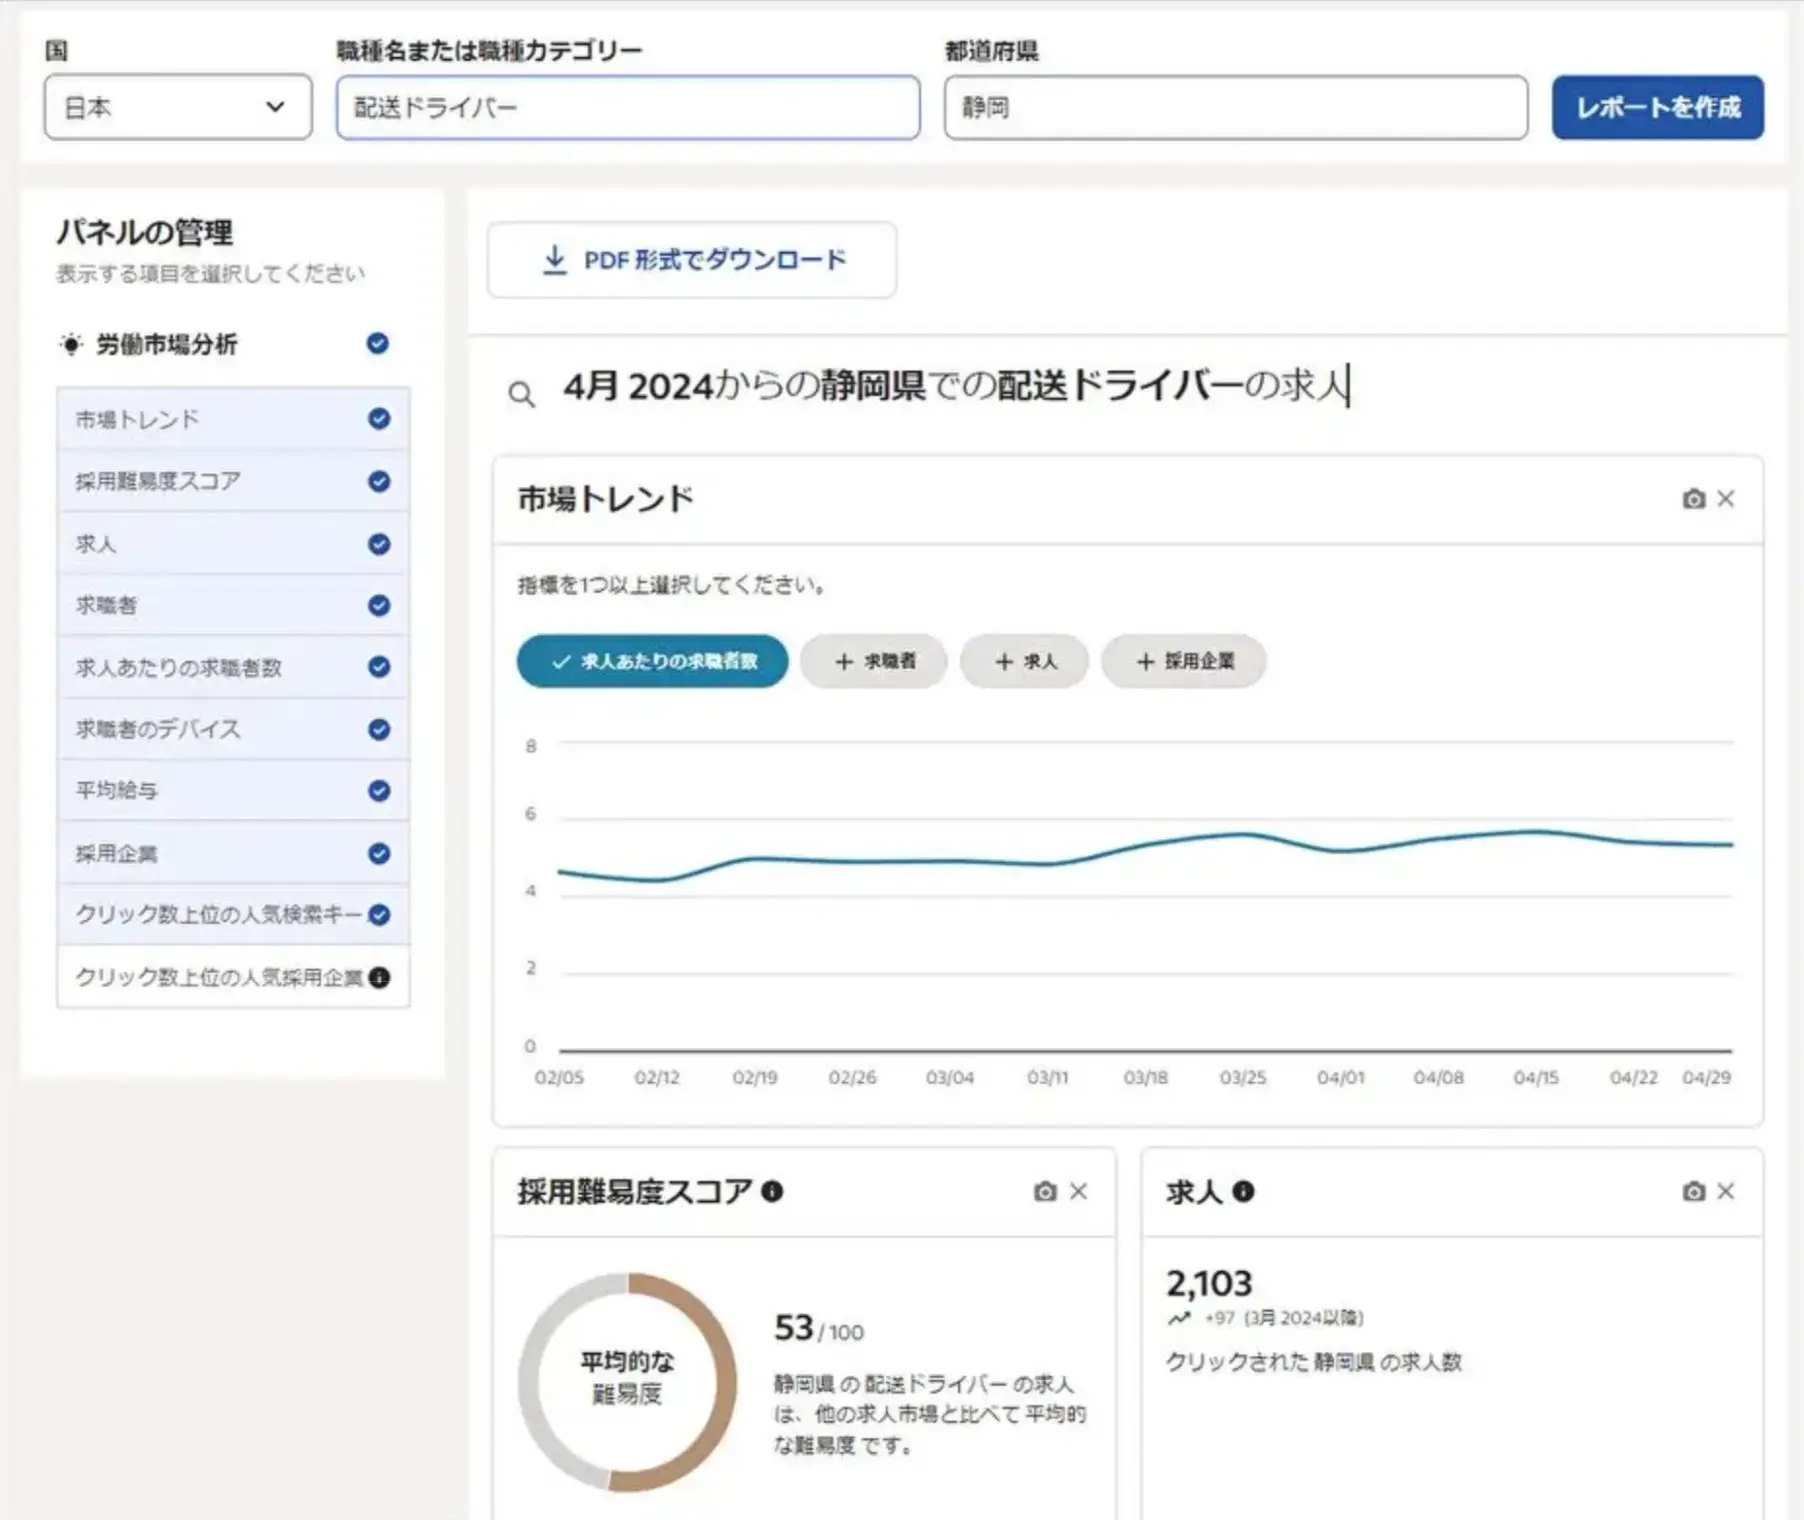Click the +97 (3月 2024以降) change text

[1284, 1318]
